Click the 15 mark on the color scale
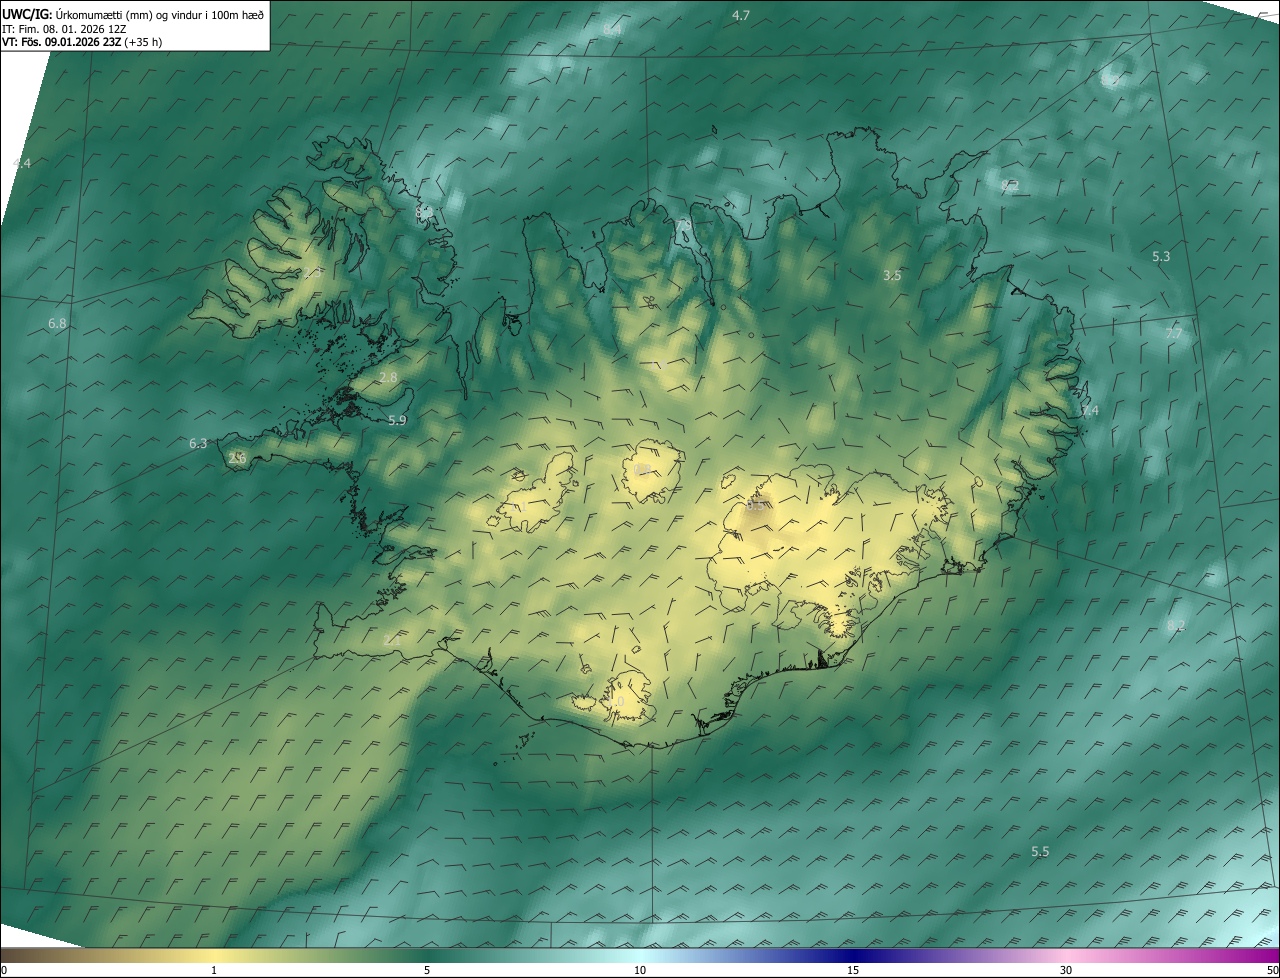Viewport: 1280px width, 978px height. point(853,970)
